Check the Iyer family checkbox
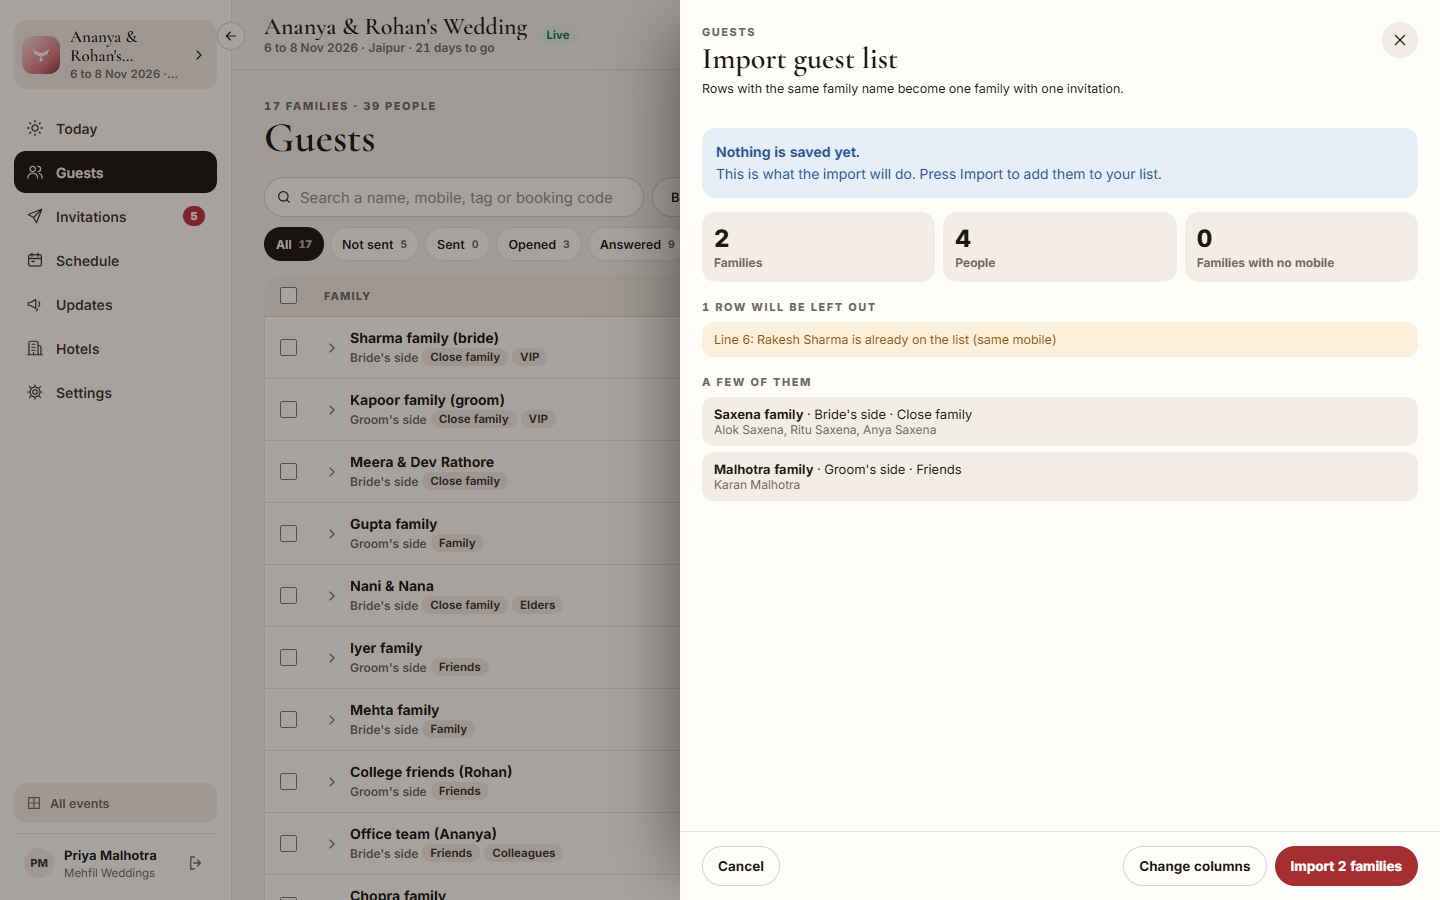The image size is (1440, 900). (289, 657)
